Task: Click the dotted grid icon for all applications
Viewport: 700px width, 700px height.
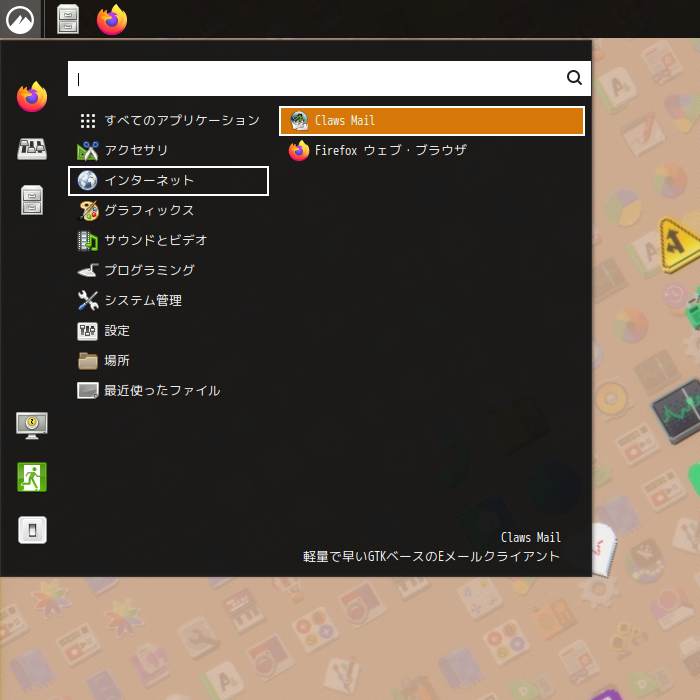Action: pyautogui.click(x=88, y=121)
